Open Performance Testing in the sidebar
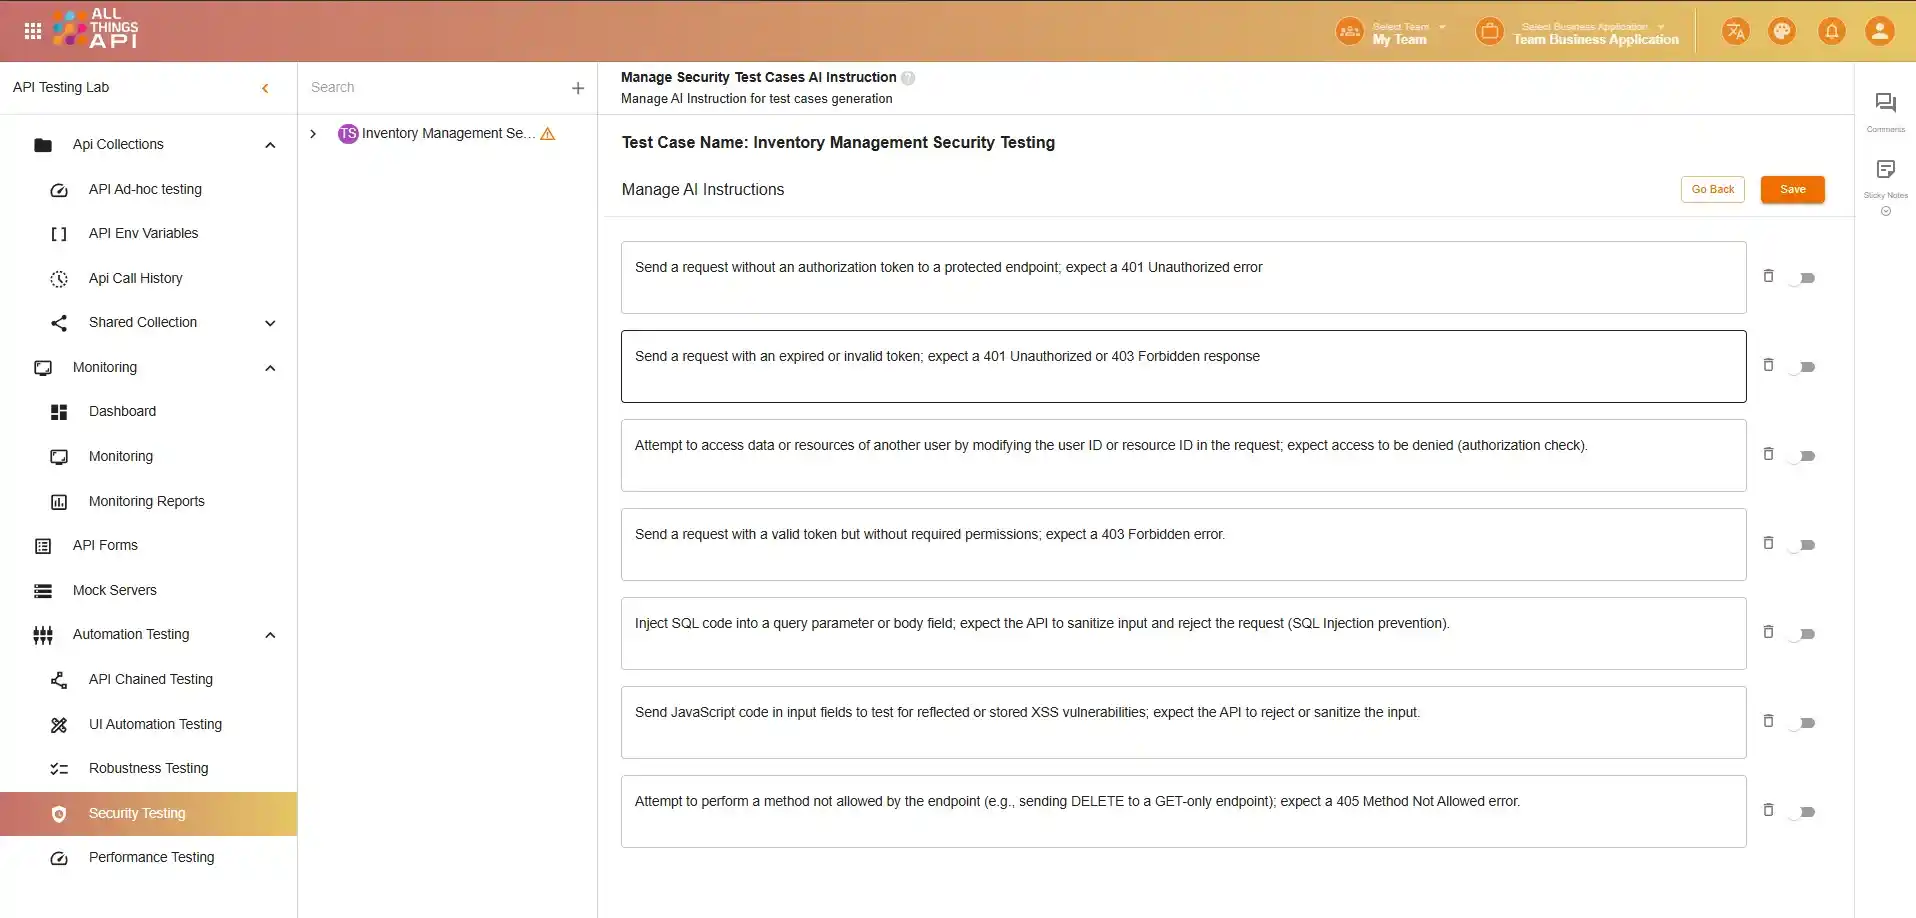This screenshot has height=918, width=1916. coord(151,857)
